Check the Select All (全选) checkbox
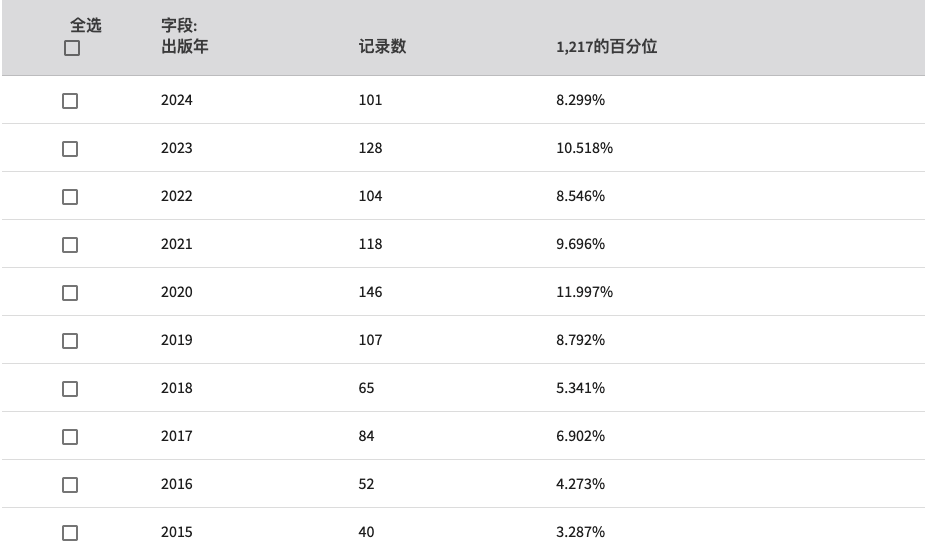This screenshot has height=555, width=925. (71, 48)
